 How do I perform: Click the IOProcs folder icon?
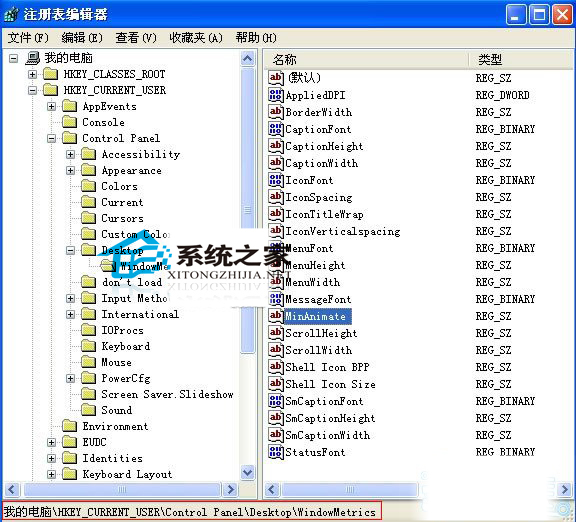click(89, 330)
